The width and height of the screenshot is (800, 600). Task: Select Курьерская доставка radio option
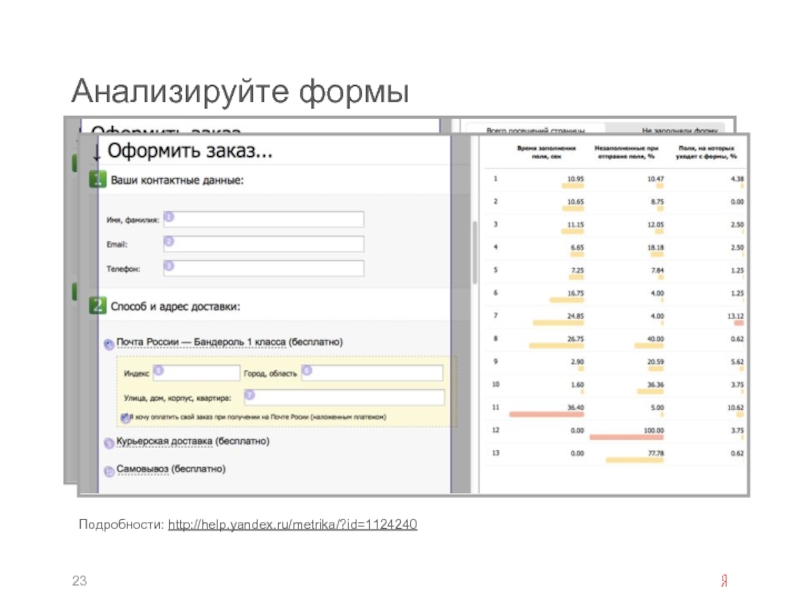click(x=109, y=443)
